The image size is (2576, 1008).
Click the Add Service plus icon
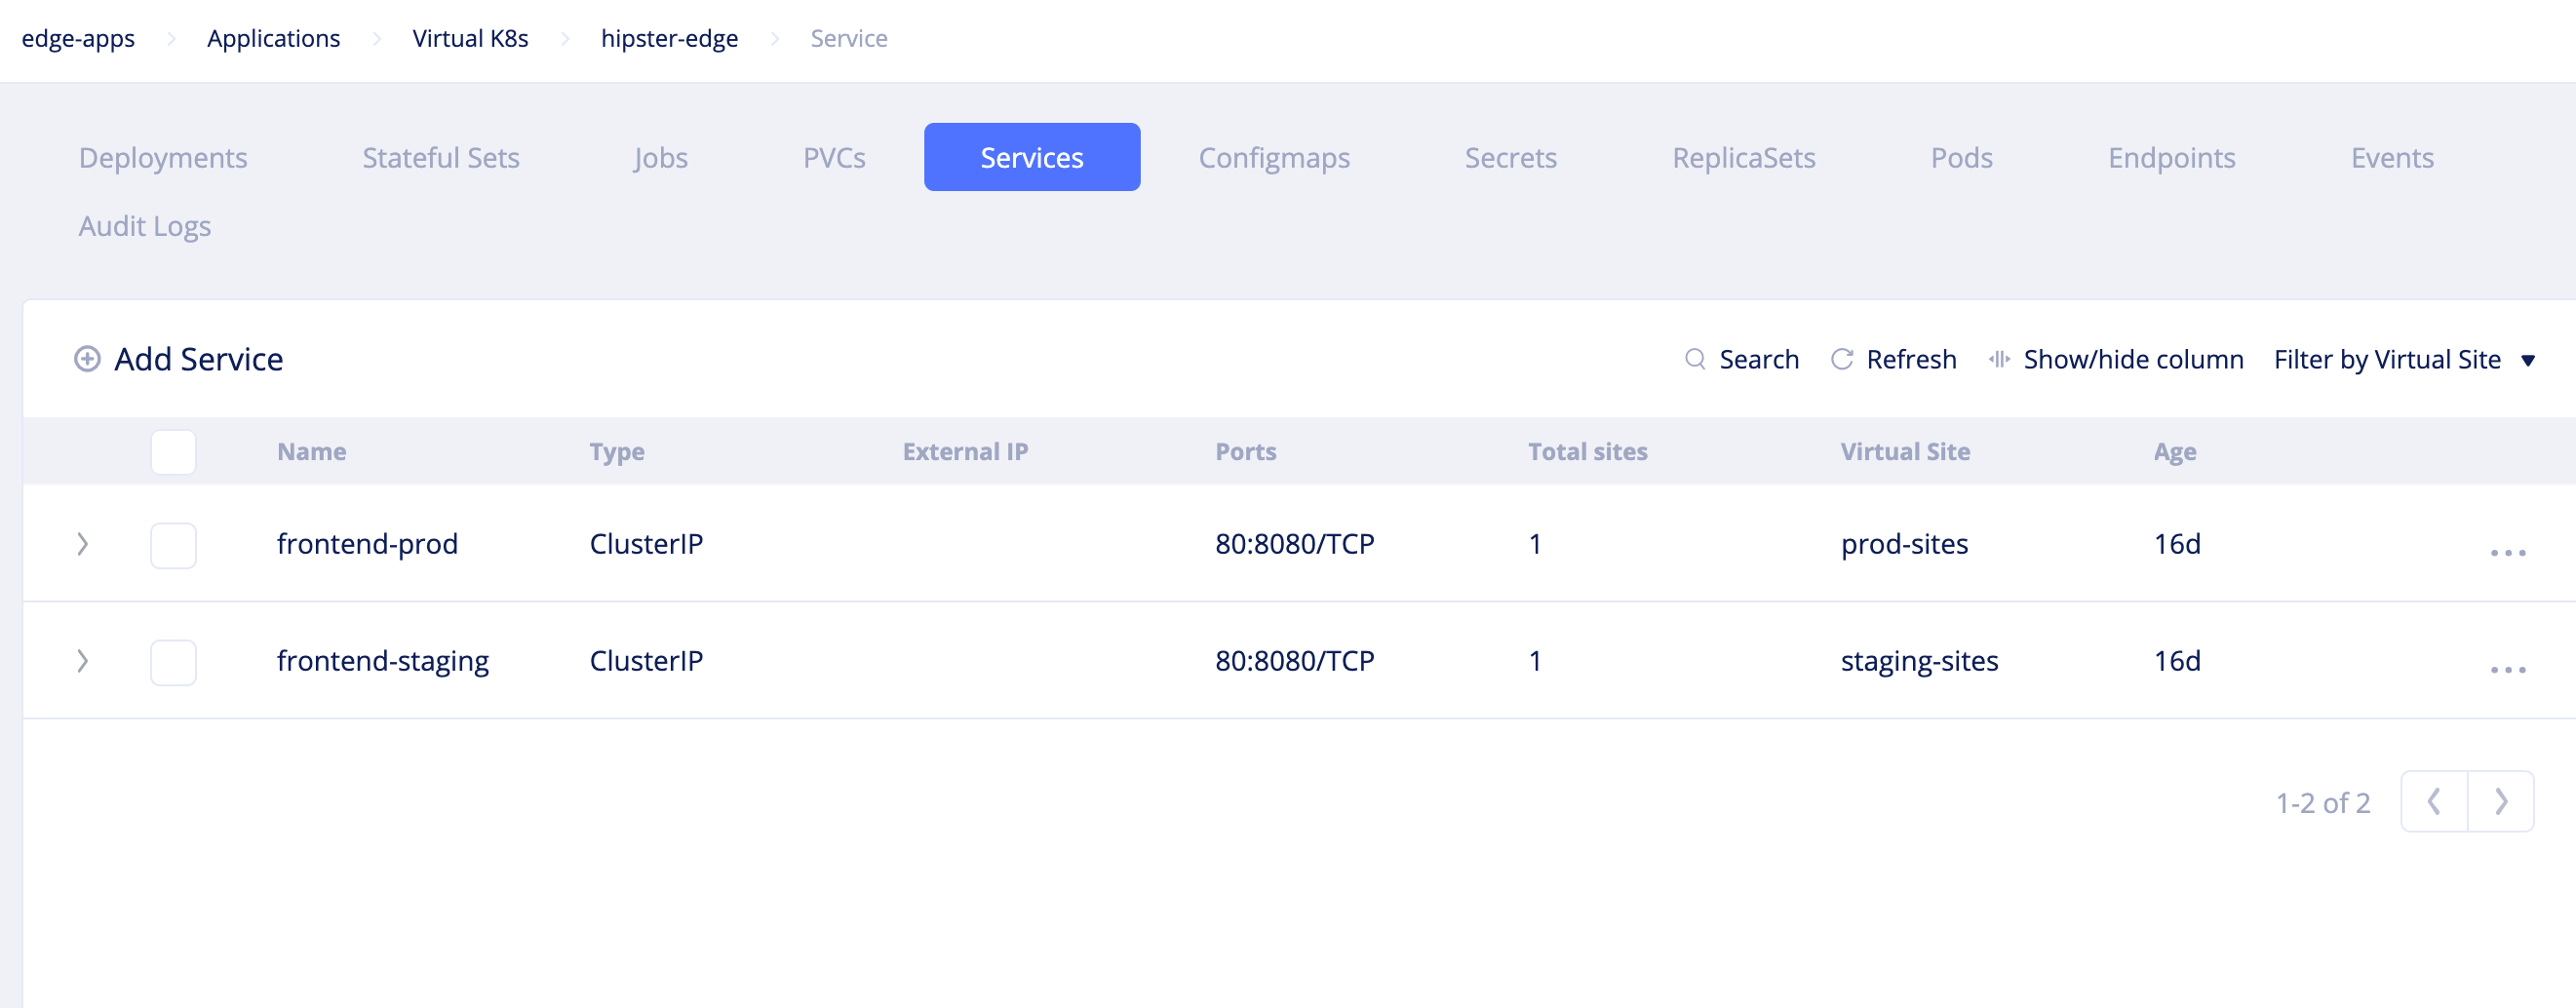tap(86, 359)
